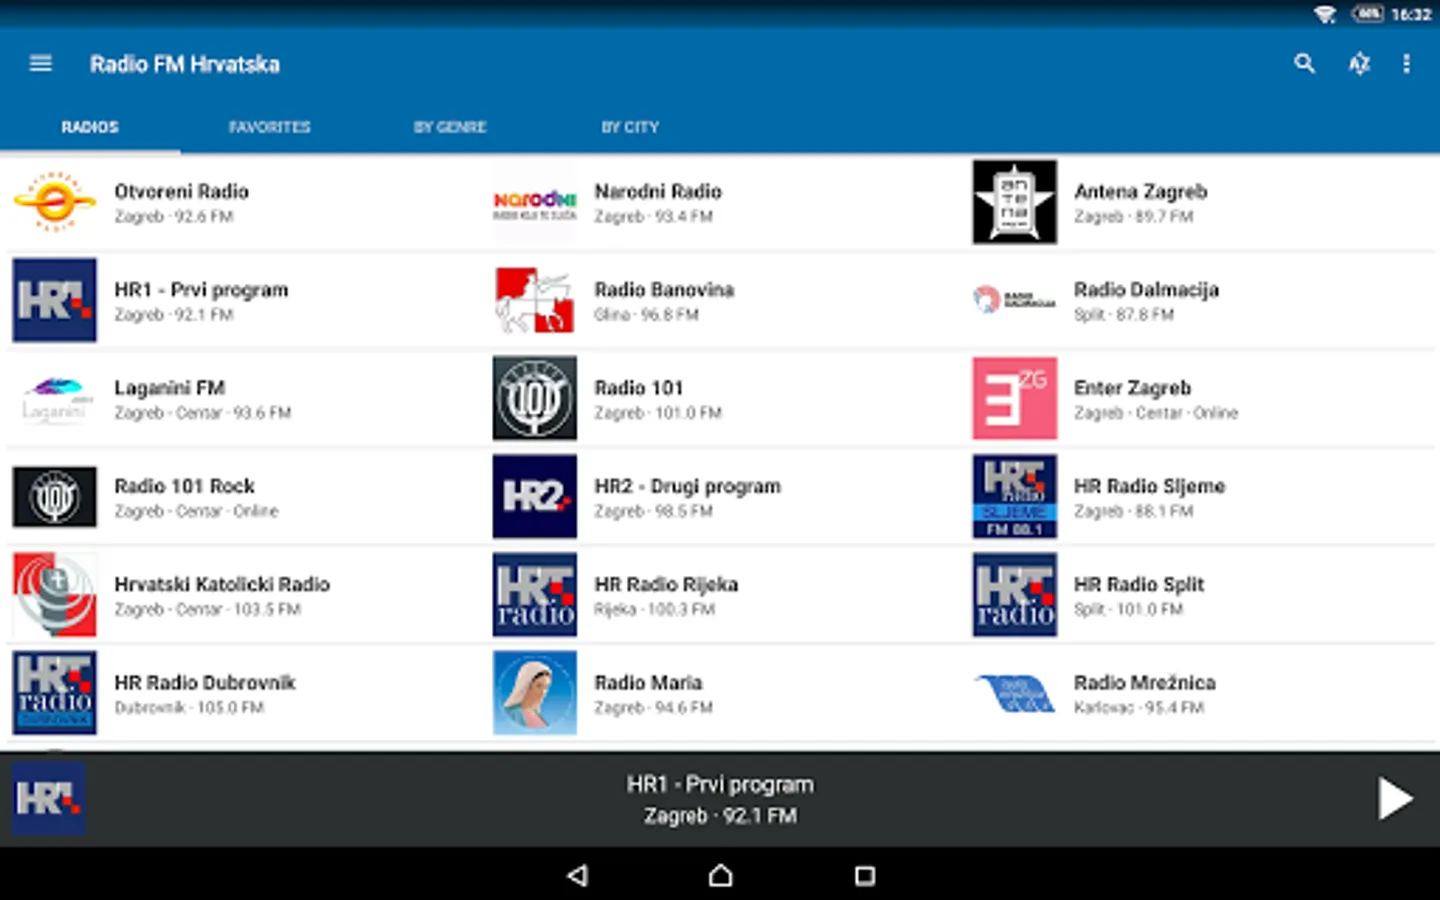Tap the HR Radio Sljeme logo

click(1015, 497)
